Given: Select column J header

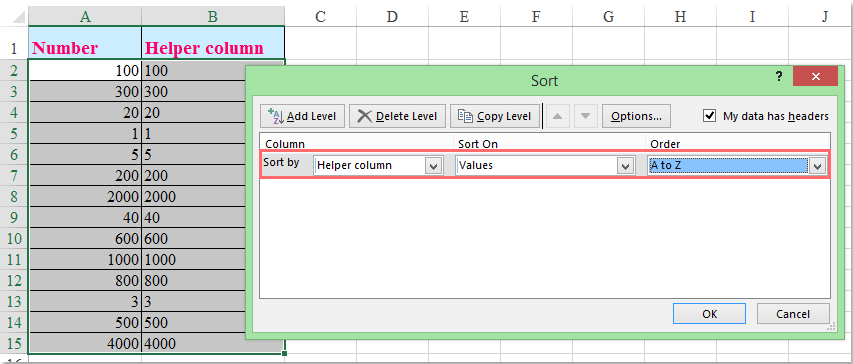Looking at the screenshot, I should click(x=820, y=17).
